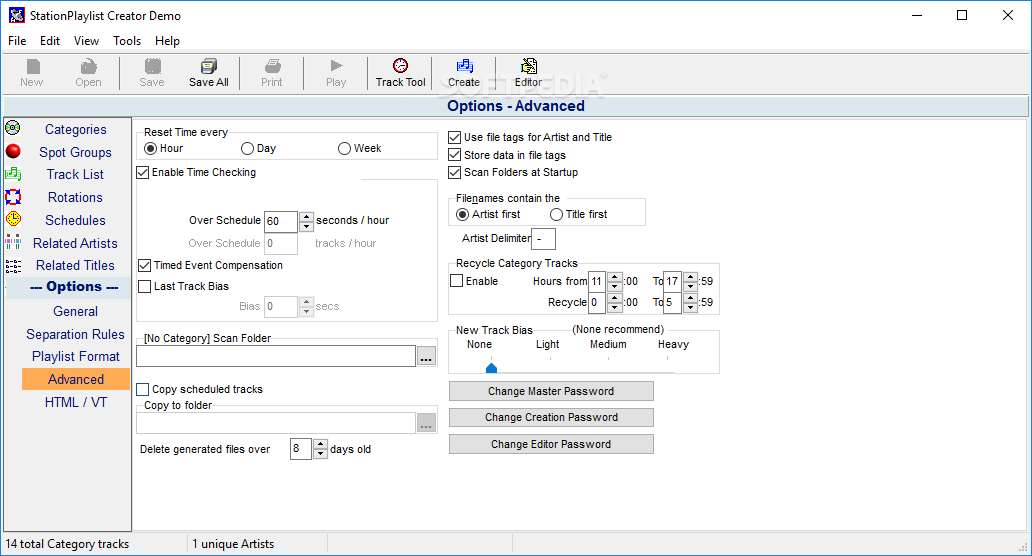Screen dimensions: 1032x556
Task: Open the Edit menu
Action: [x=50, y=41]
